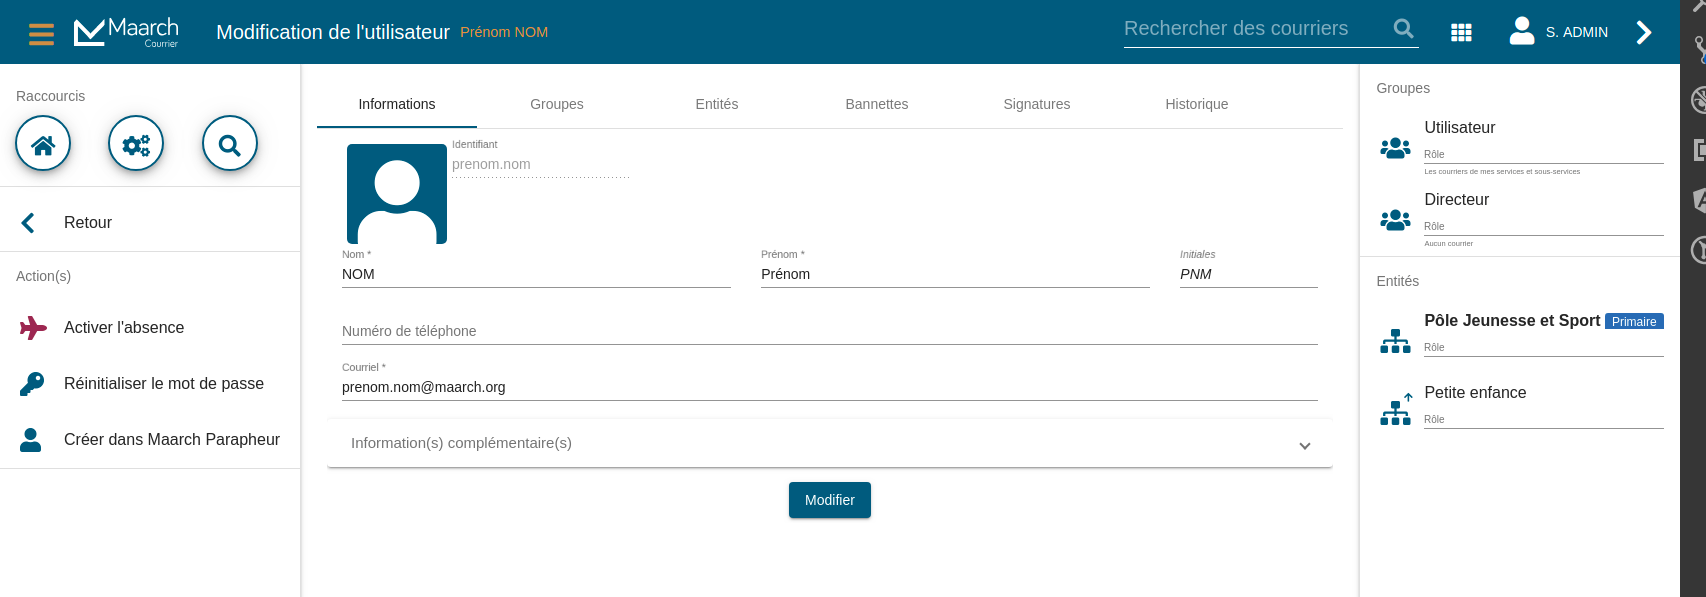Focus the Numéro de téléphone field
The width and height of the screenshot is (1706, 597).
(830, 331)
